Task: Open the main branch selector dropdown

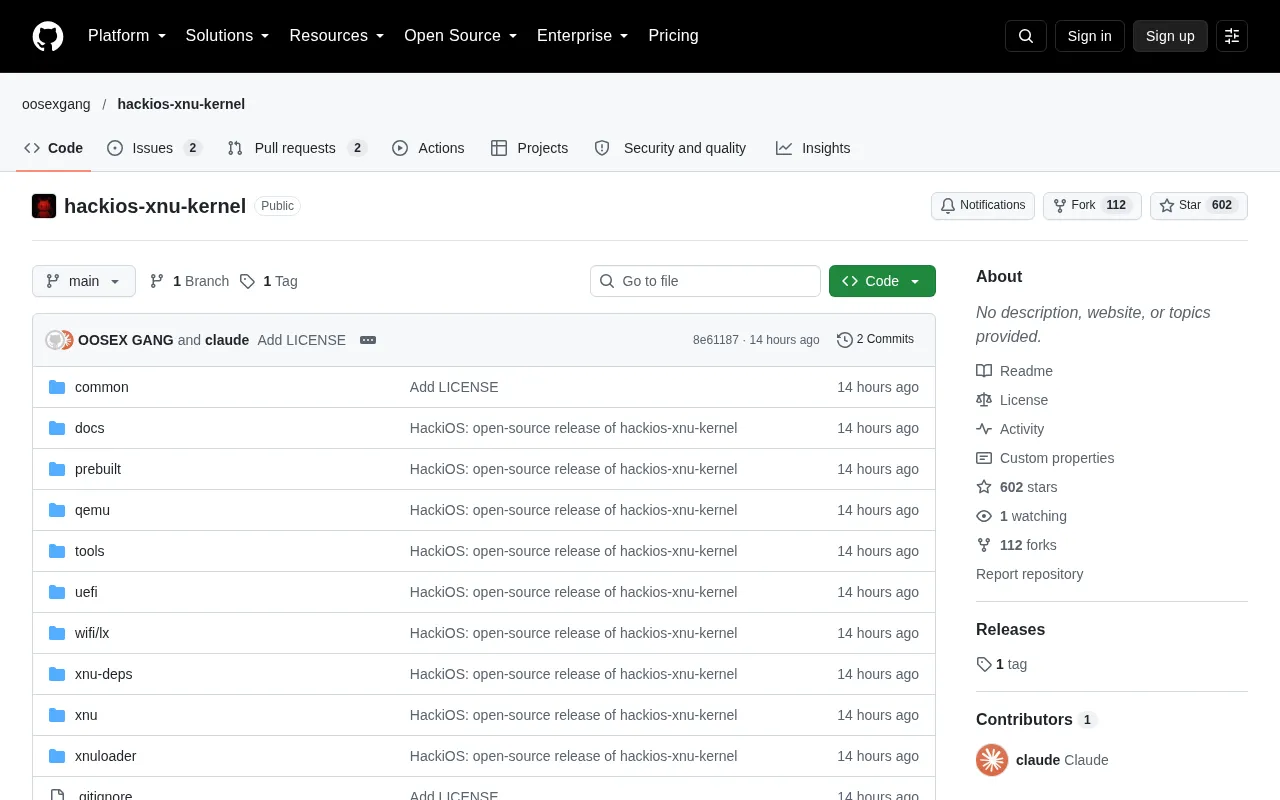Action: (x=84, y=281)
